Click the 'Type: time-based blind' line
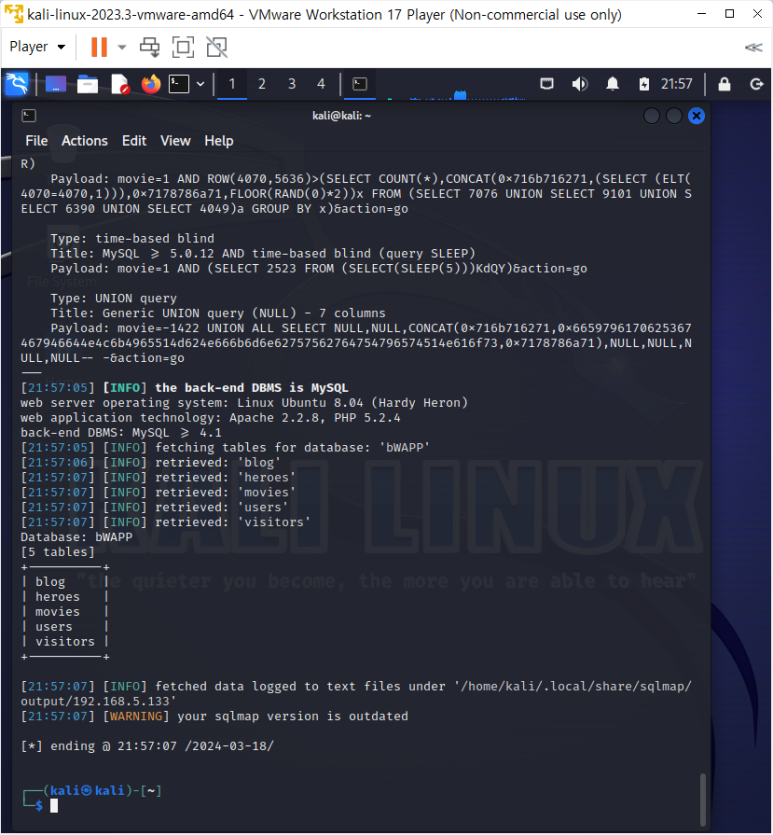The width and height of the screenshot is (773, 835). 133,239
